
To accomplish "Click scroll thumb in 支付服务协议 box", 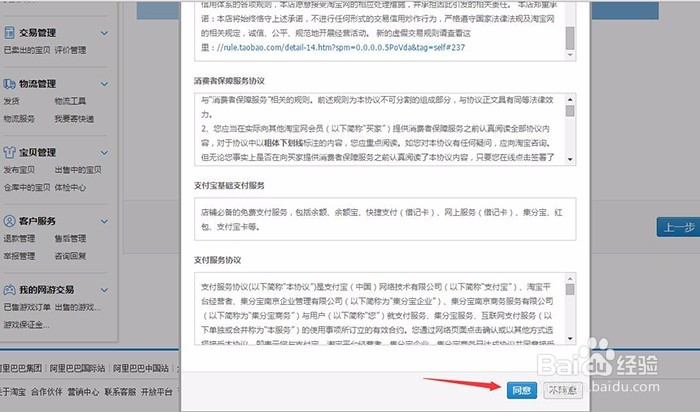I will 570,290.
